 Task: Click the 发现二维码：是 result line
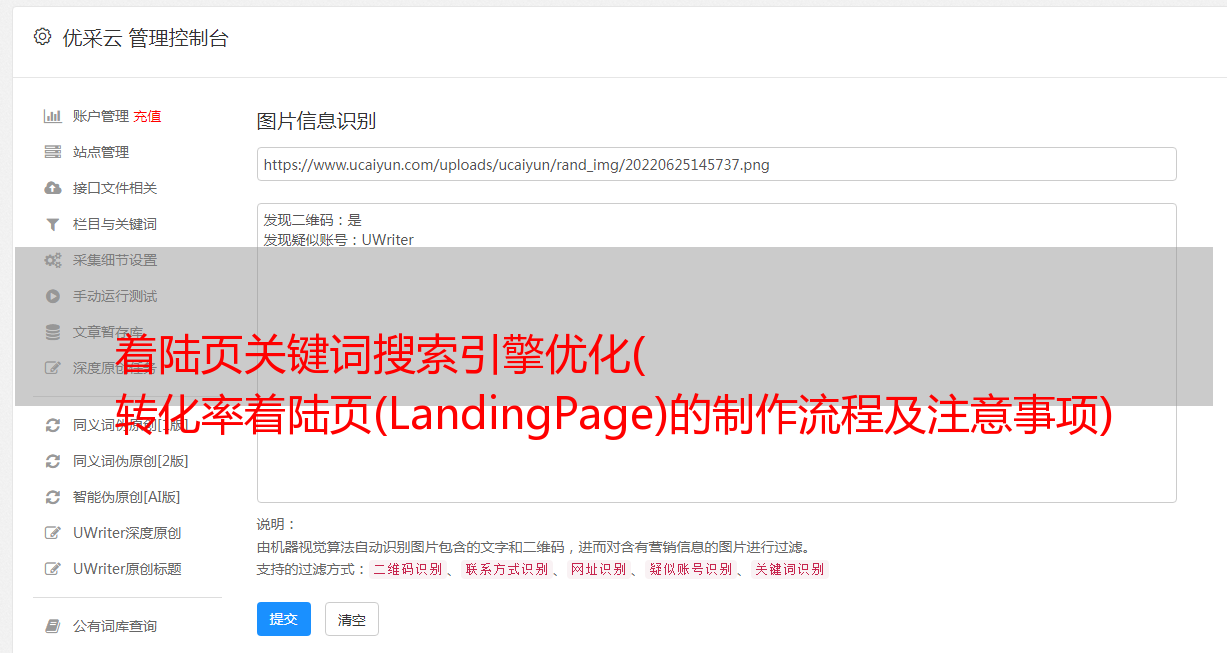(313, 220)
